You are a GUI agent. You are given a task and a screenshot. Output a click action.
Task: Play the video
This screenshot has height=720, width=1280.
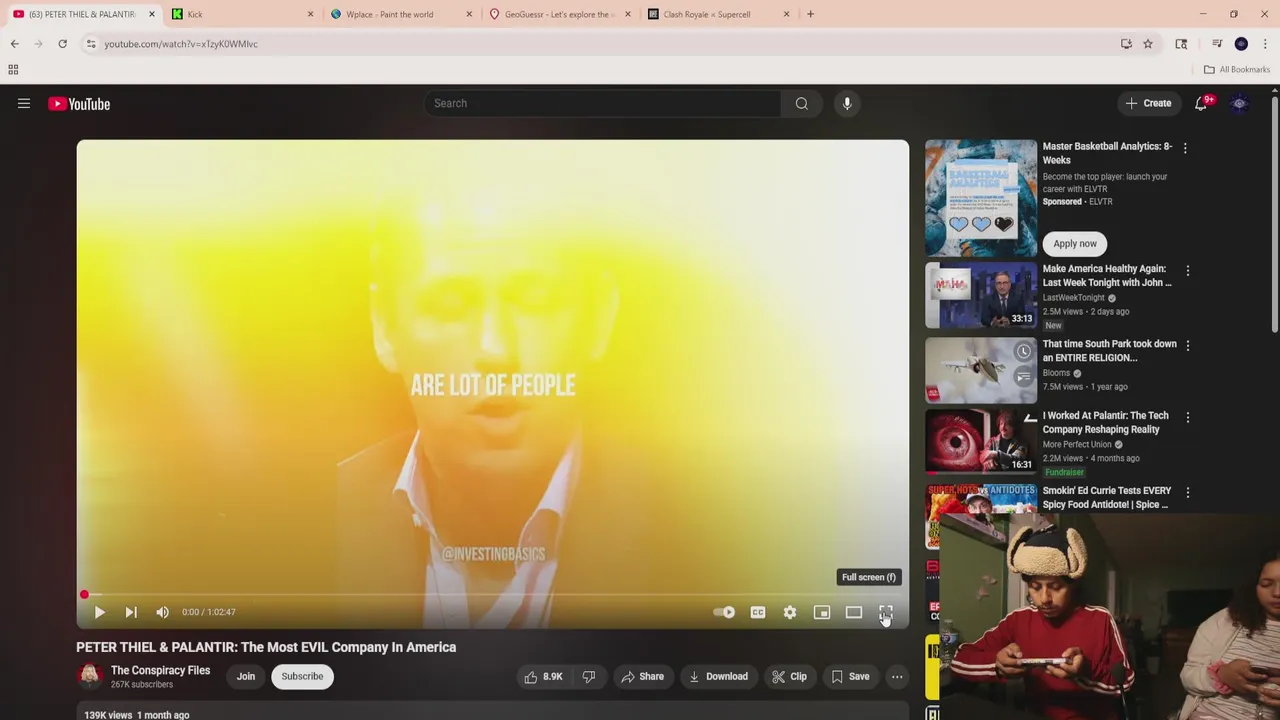point(99,612)
